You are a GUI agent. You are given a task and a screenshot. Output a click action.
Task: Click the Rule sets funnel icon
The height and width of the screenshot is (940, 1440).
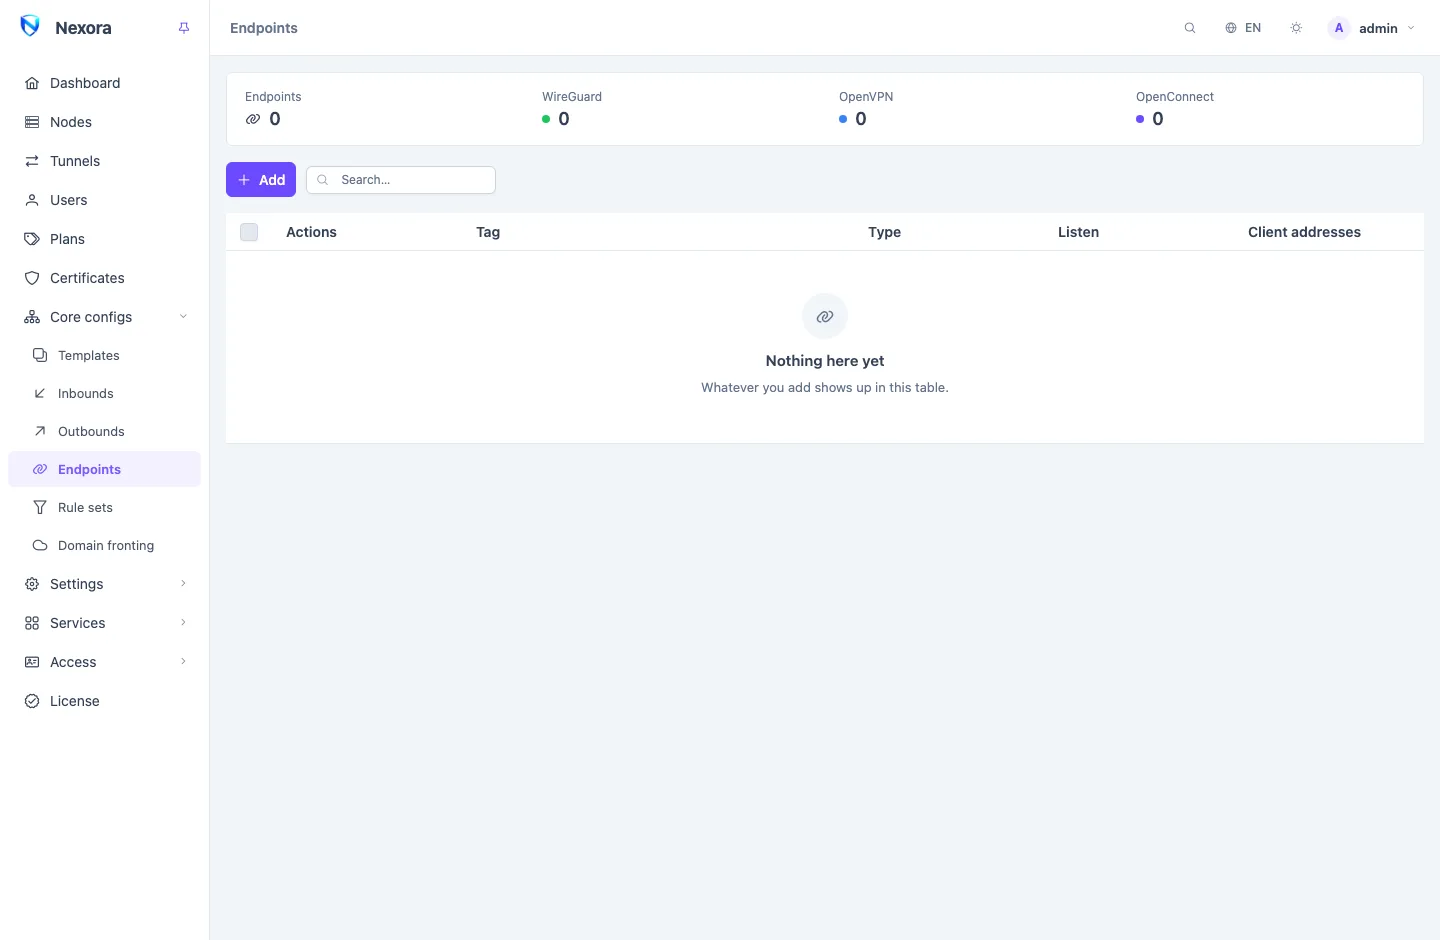tap(40, 507)
